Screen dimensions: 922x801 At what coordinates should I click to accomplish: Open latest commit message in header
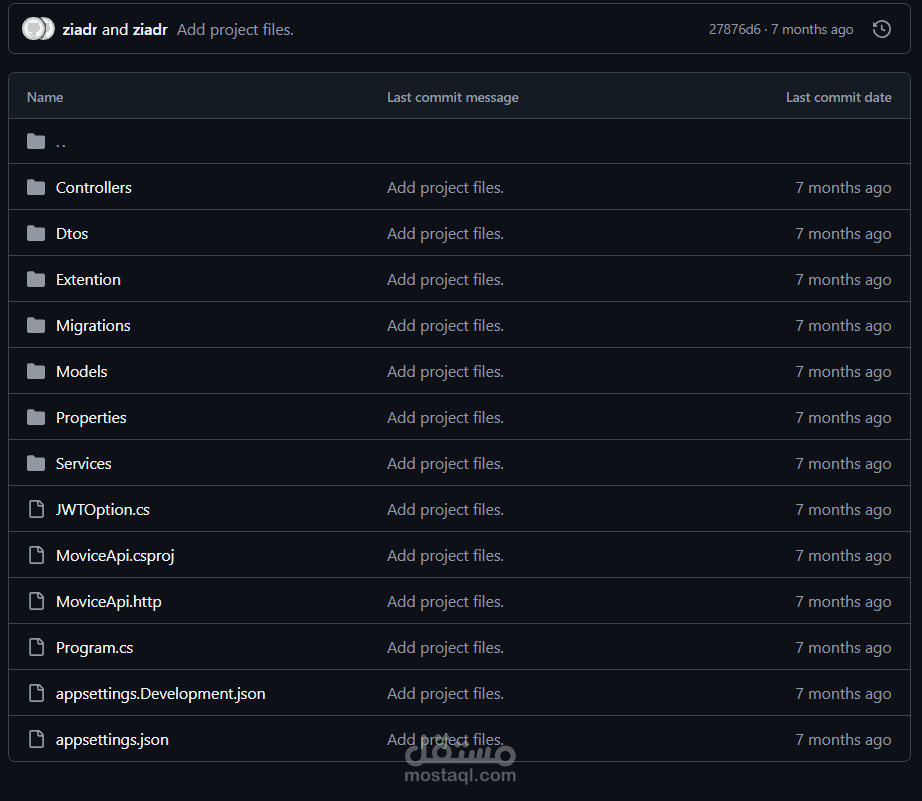pos(235,29)
